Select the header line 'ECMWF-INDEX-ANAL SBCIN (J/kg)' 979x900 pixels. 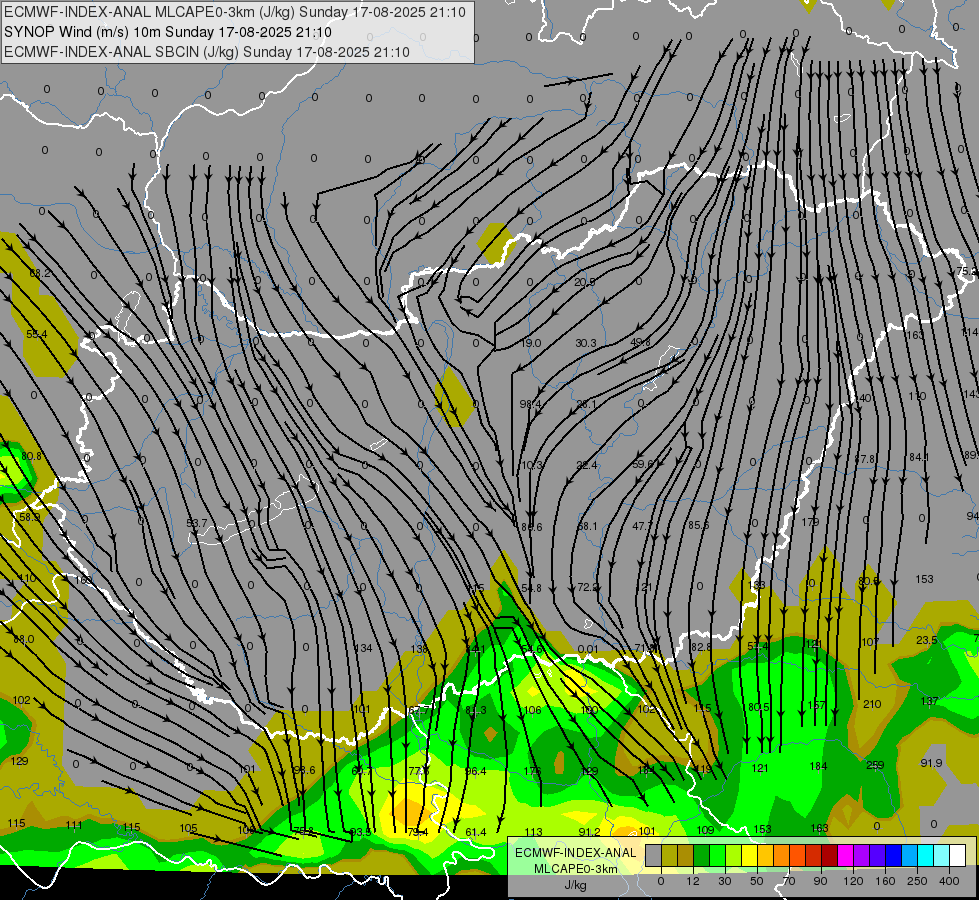point(121,52)
